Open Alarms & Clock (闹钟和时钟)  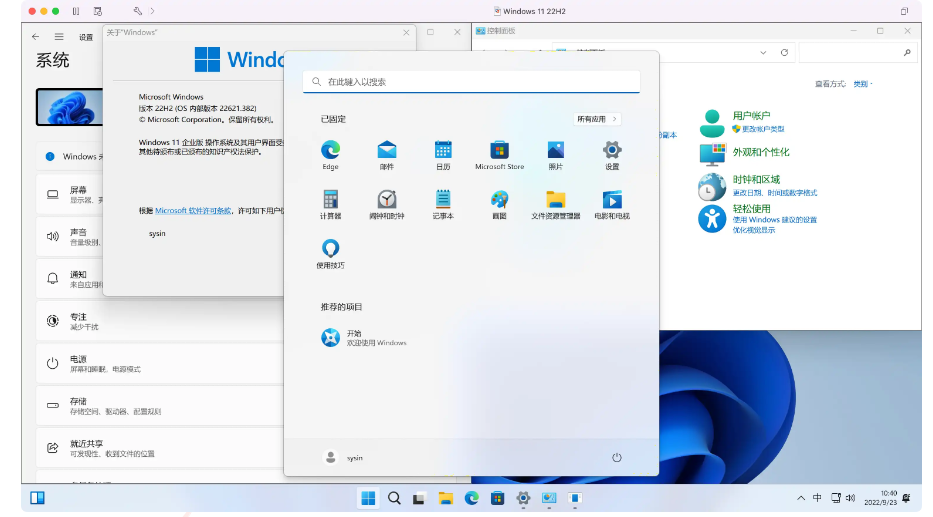(387, 204)
